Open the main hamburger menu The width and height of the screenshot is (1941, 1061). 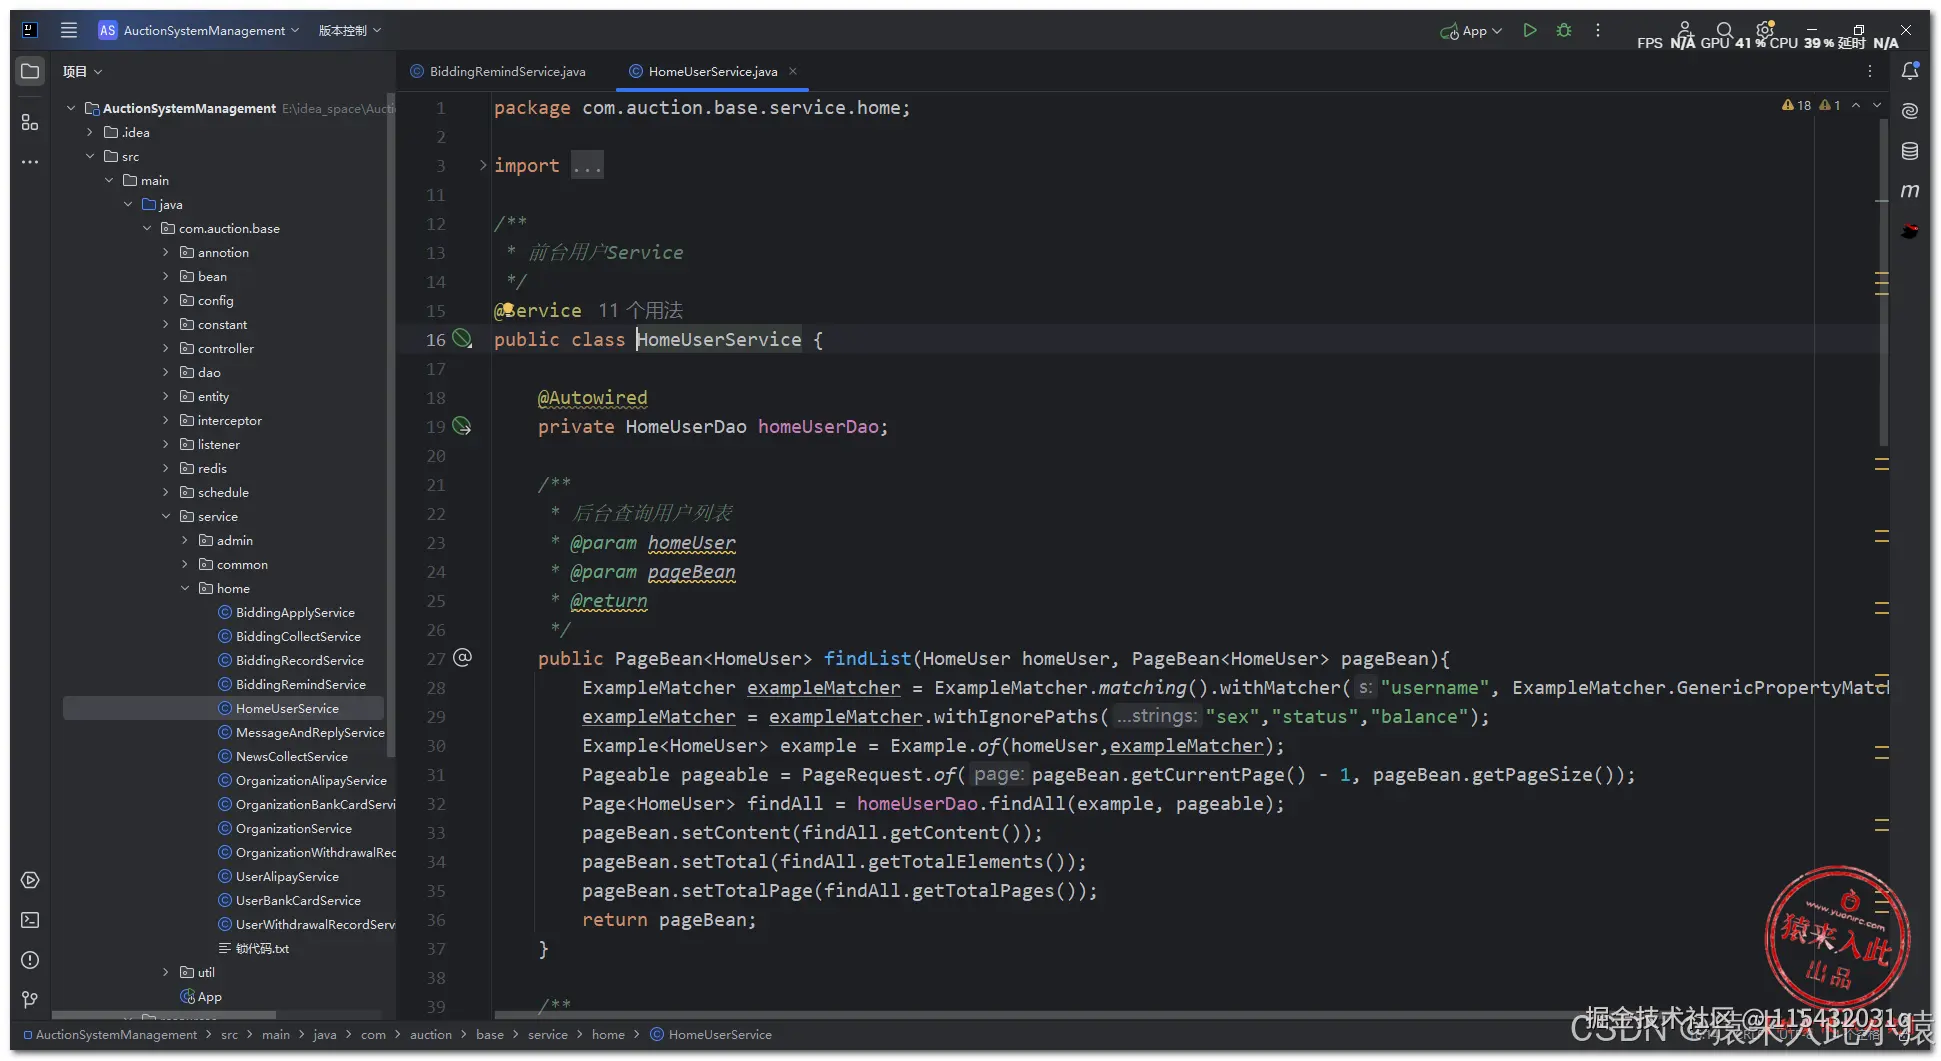coord(68,31)
